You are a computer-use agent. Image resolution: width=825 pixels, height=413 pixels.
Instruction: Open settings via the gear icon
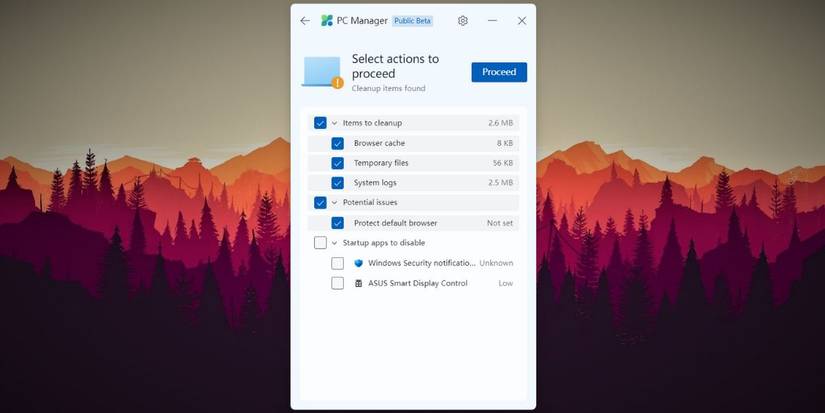coord(462,21)
